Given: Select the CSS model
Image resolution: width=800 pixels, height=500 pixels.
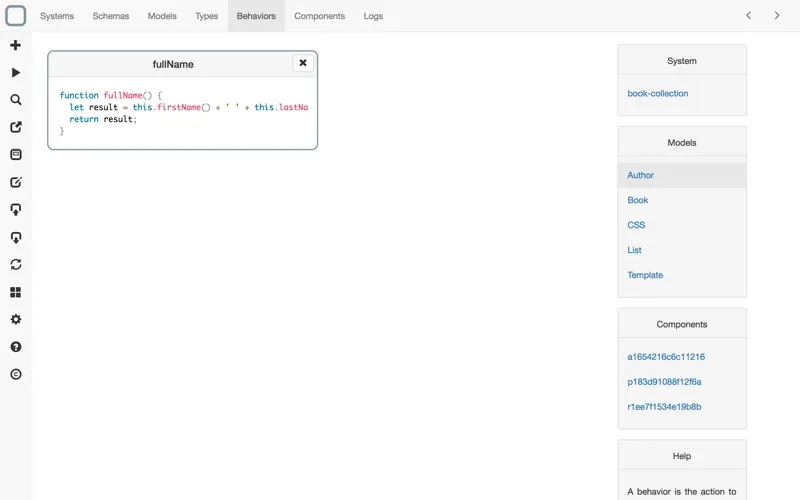Looking at the screenshot, I should coord(682,225).
